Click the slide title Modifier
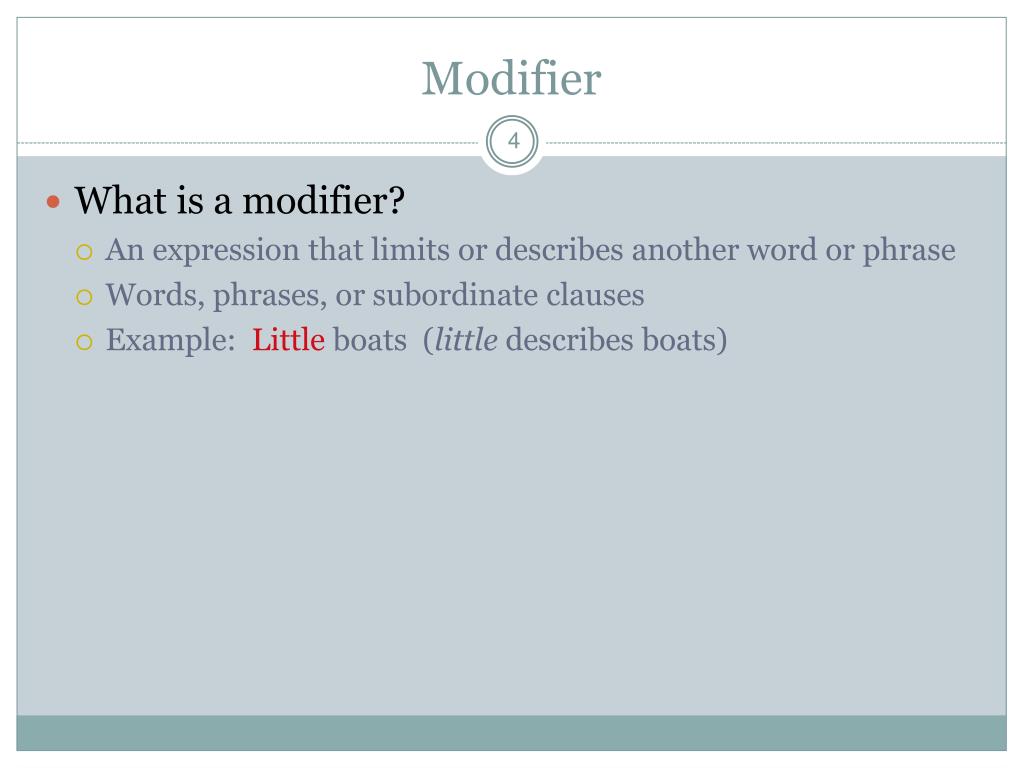 coord(511,78)
